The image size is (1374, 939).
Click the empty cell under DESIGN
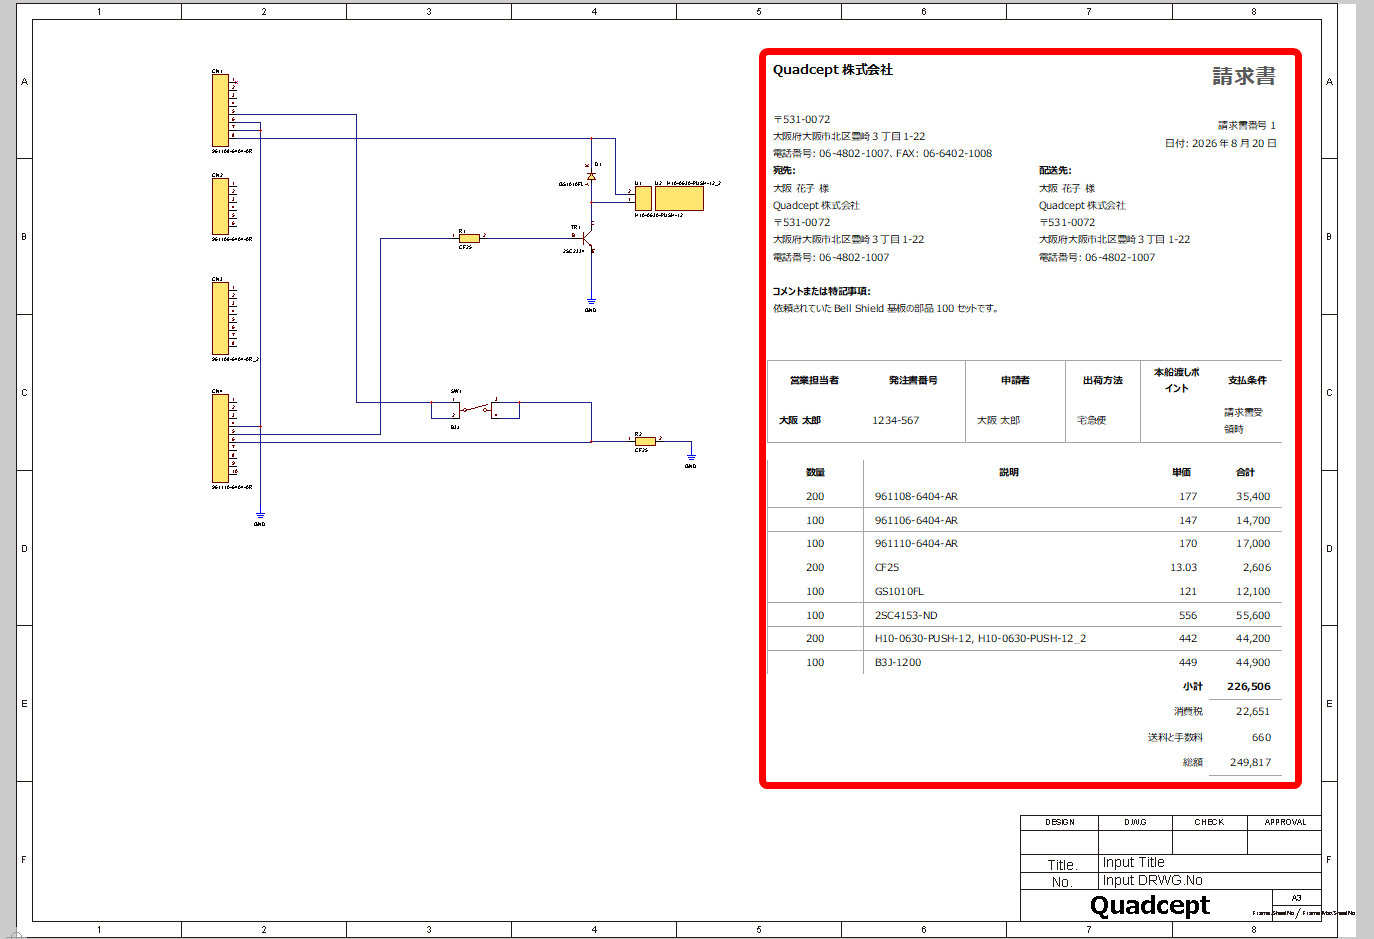[1059, 842]
